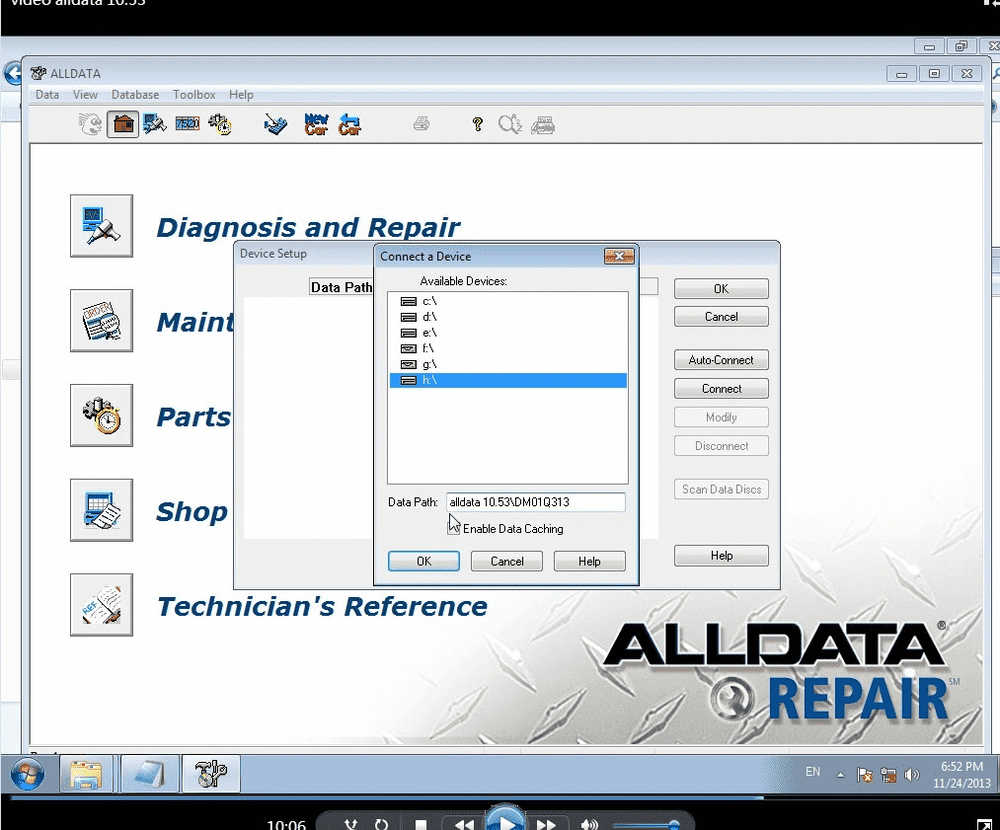Open Diagnosis and Repair from the toolbar icon
Viewport: 1000px width, 830px height.
click(x=154, y=124)
